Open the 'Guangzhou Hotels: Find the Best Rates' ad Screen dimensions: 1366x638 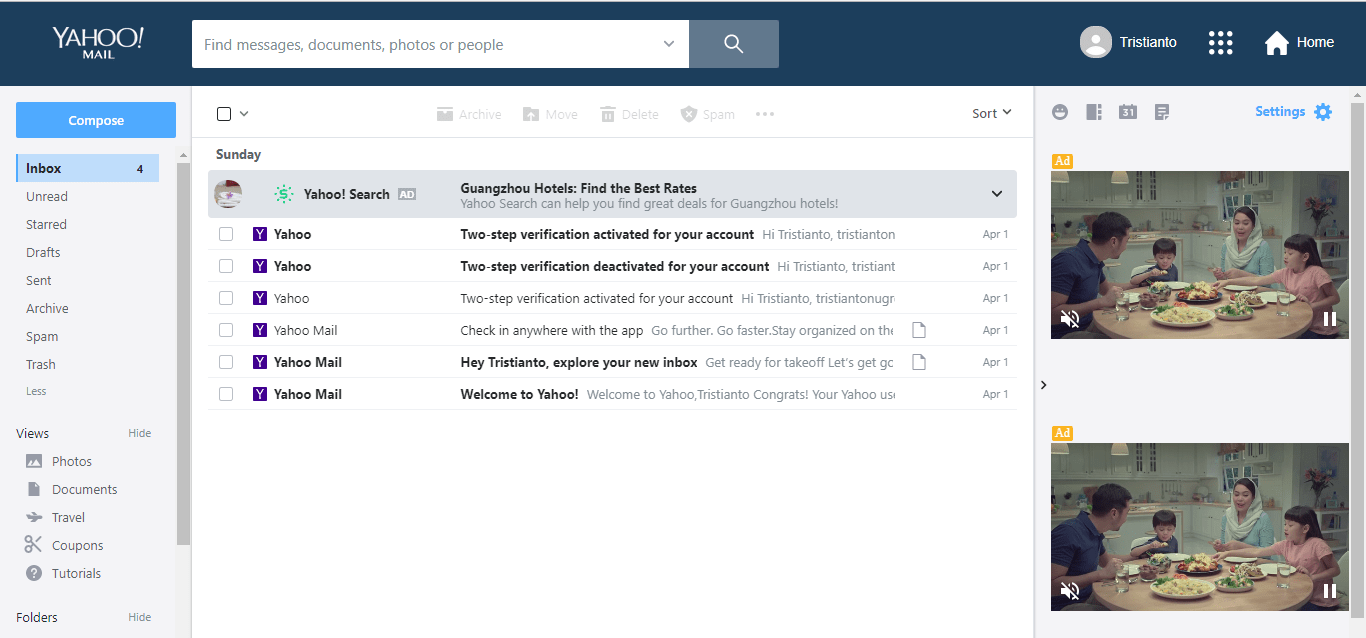612,194
